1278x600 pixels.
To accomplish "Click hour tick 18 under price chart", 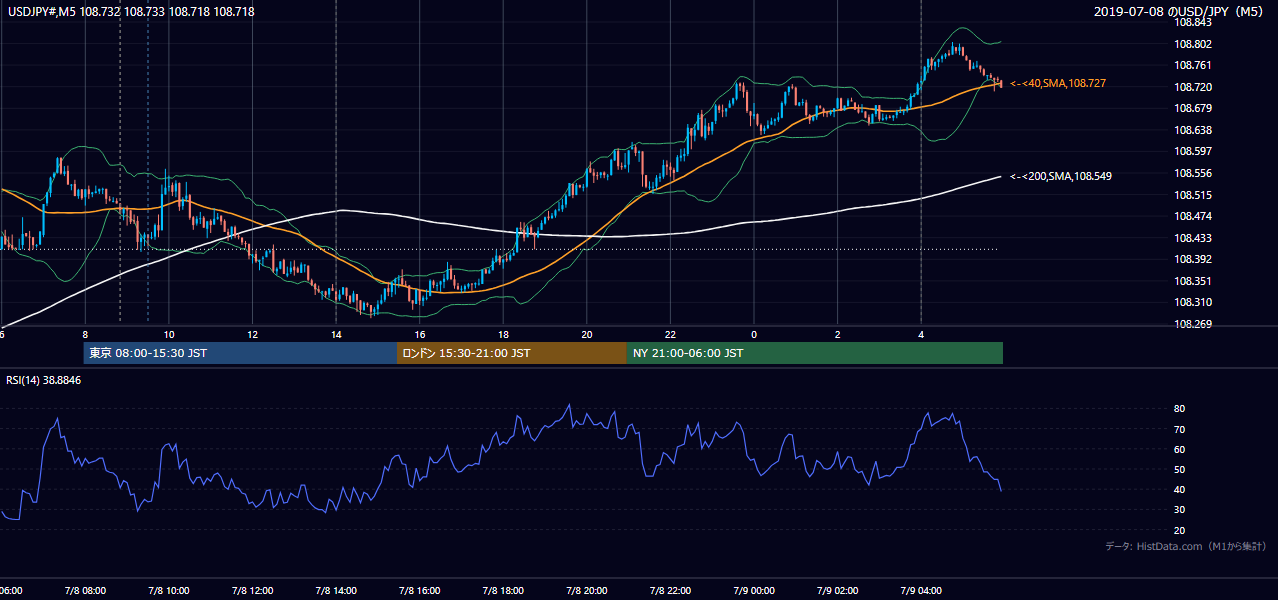I will [x=503, y=334].
